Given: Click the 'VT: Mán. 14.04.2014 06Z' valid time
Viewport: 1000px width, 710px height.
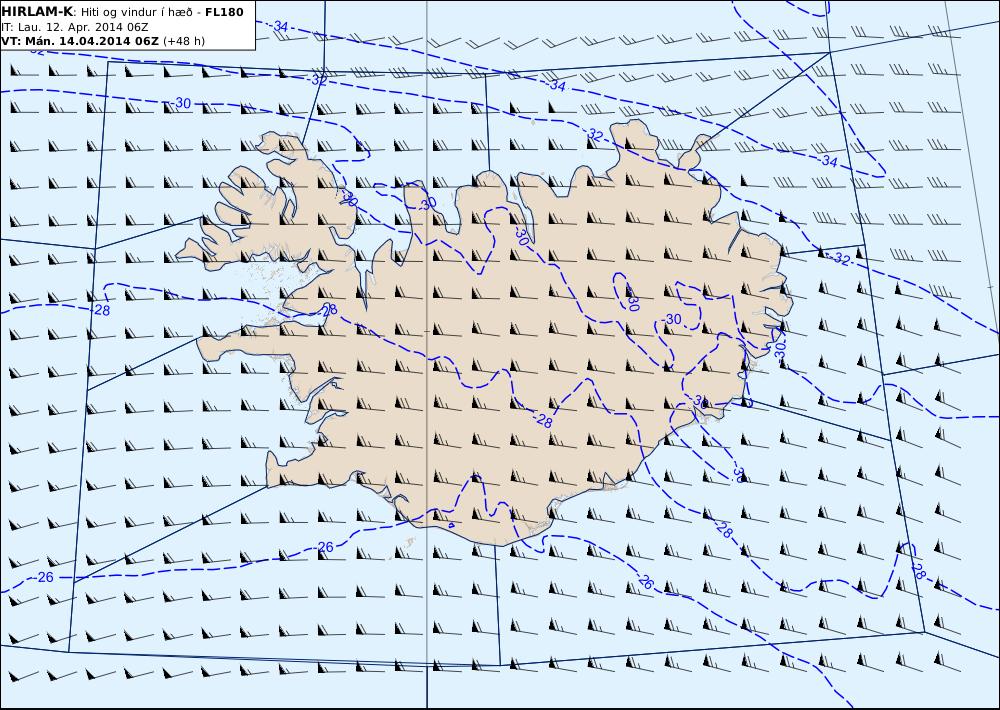Looking at the screenshot, I should pyautogui.click(x=80, y=41).
